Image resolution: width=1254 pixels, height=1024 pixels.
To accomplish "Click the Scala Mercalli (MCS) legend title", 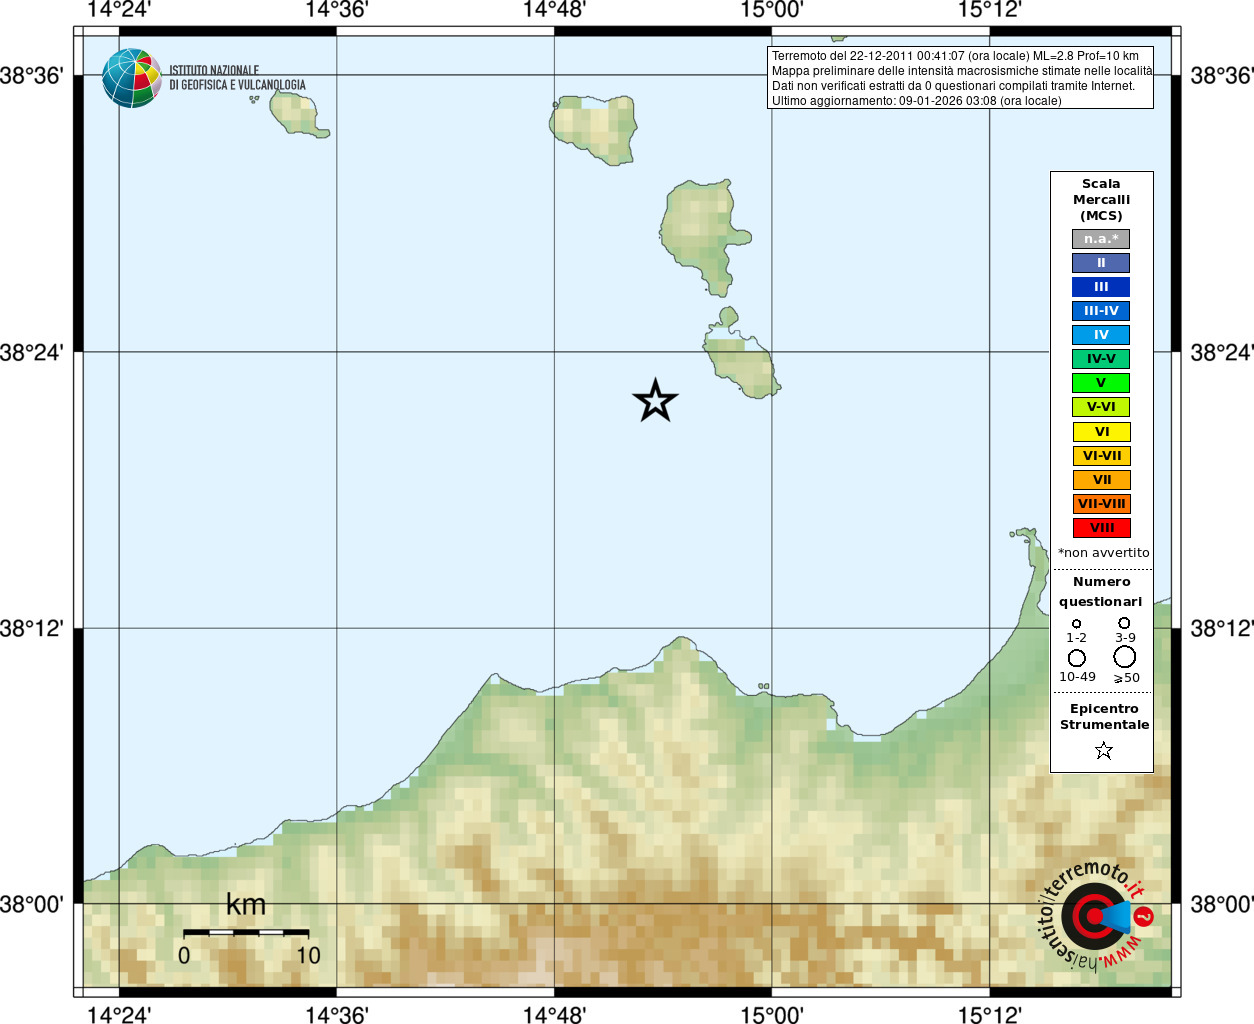I will [x=1101, y=200].
